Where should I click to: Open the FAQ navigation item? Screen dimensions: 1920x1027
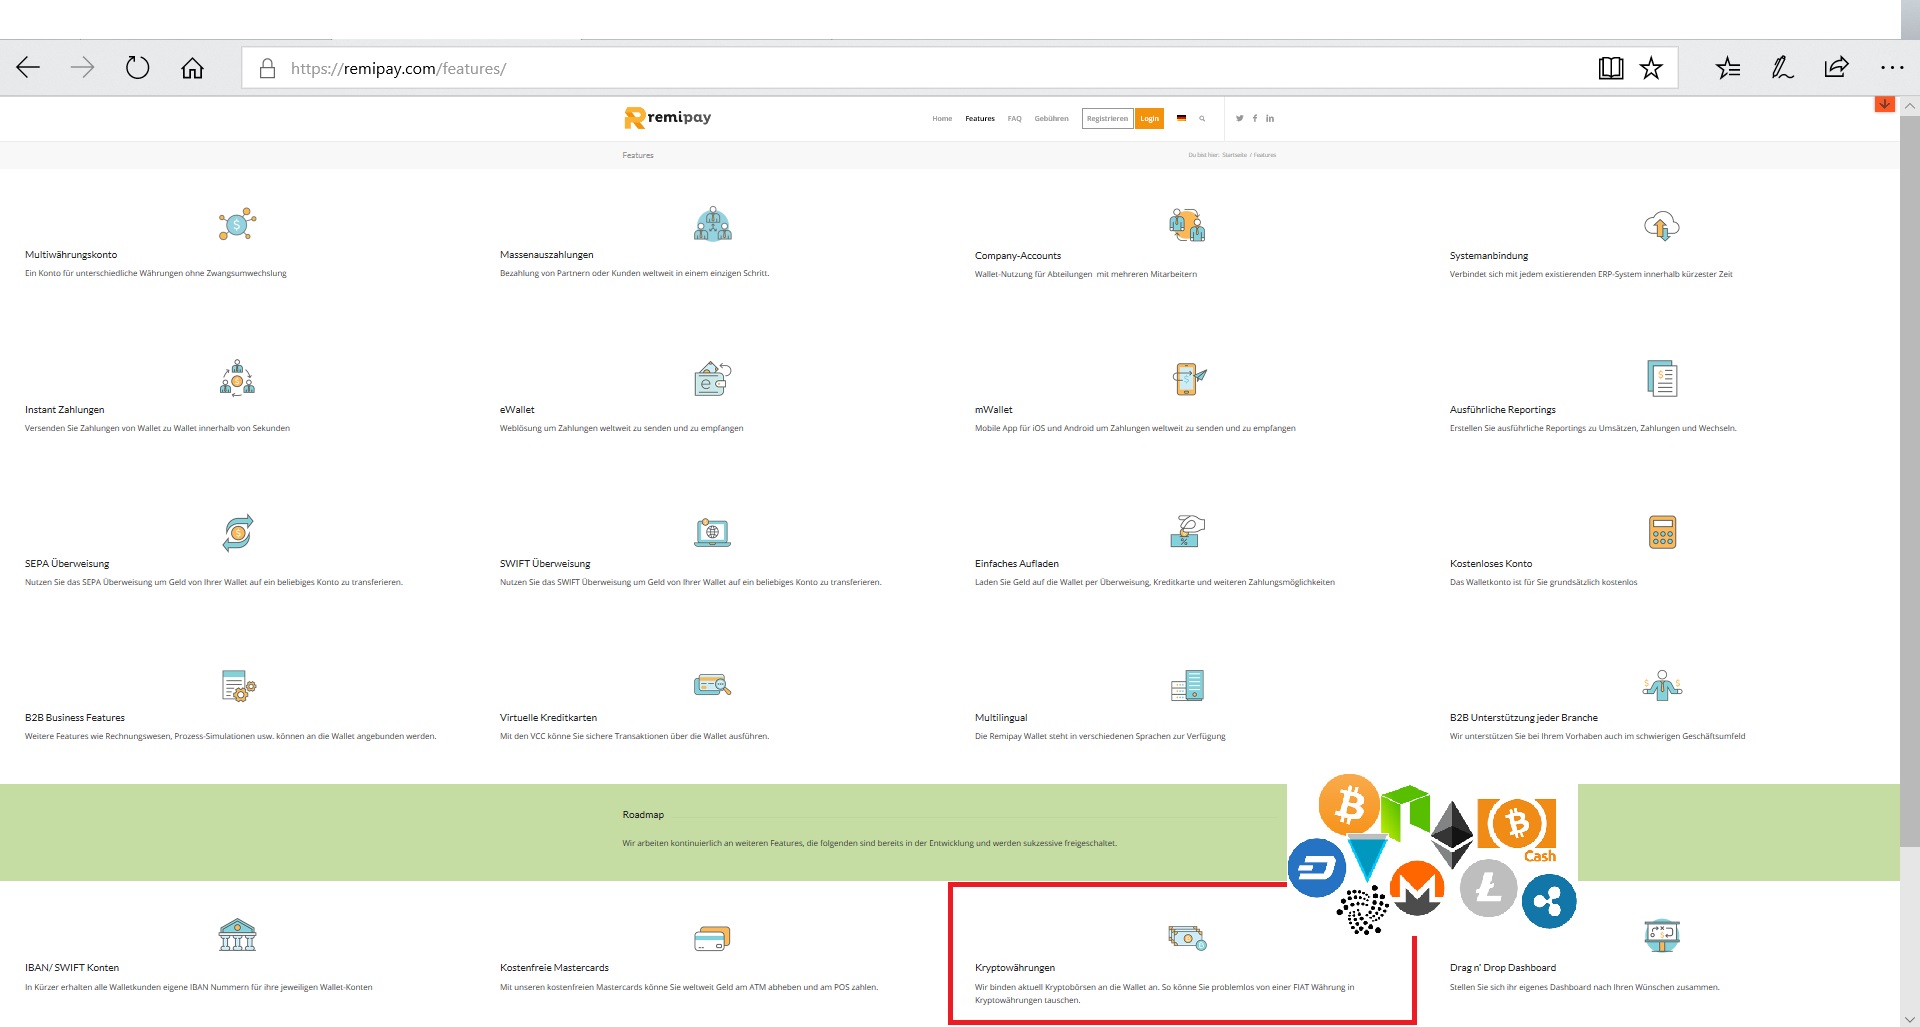(x=1014, y=118)
